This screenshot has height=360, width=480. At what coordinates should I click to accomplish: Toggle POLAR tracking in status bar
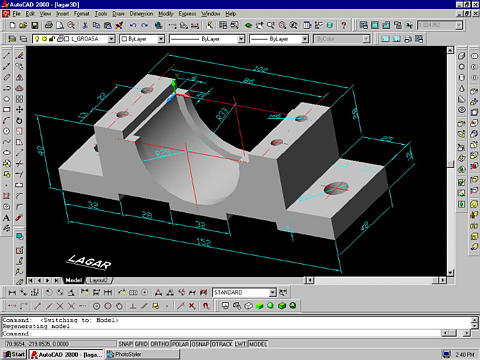(180, 344)
